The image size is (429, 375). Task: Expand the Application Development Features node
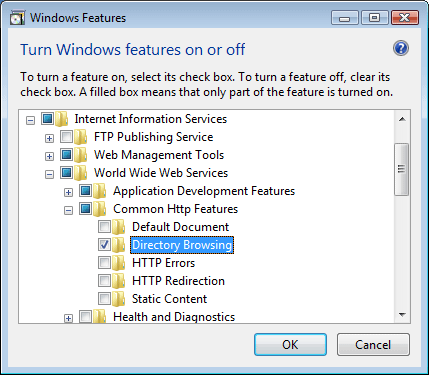click(x=68, y=192)
